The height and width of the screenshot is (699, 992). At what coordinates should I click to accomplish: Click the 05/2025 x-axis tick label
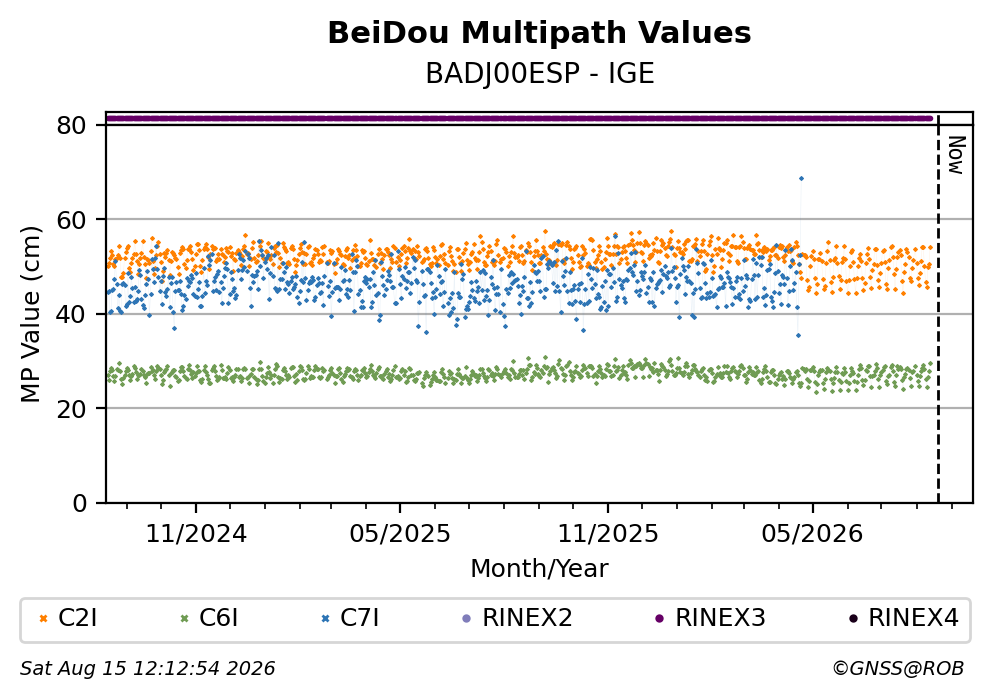(400, 534)
